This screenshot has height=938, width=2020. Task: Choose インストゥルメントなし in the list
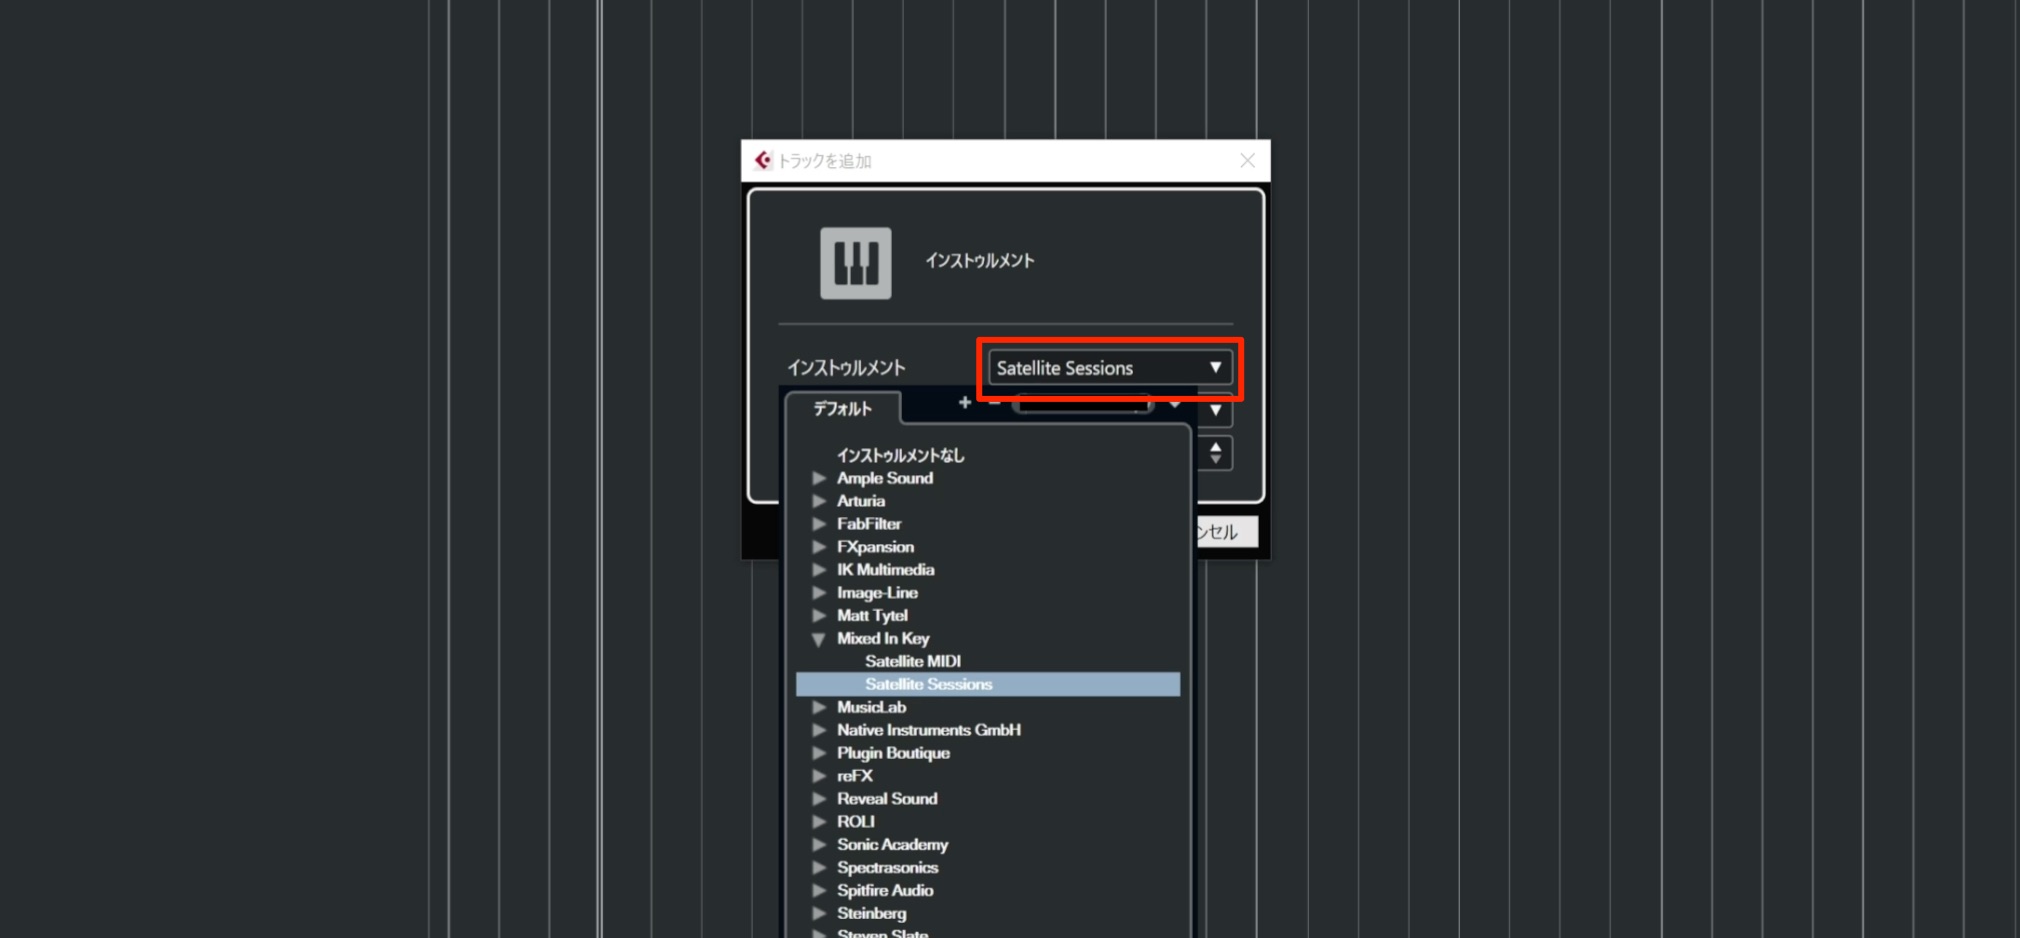[x=900, y=455]
